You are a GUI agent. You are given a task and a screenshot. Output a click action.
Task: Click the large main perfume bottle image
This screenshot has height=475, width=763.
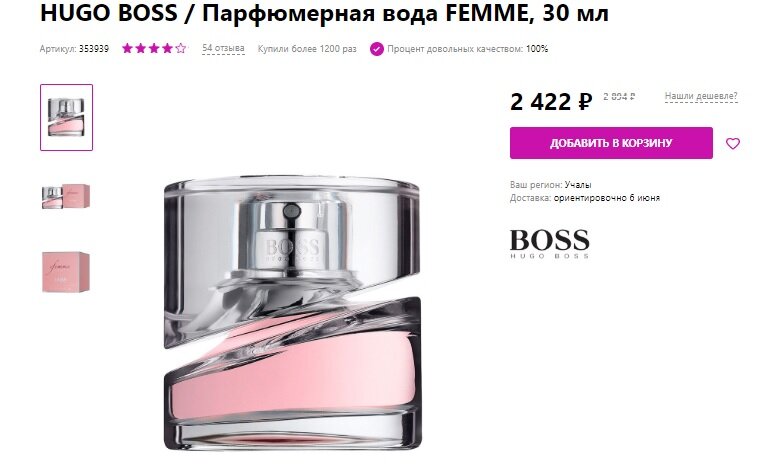[x=292, y=314]
